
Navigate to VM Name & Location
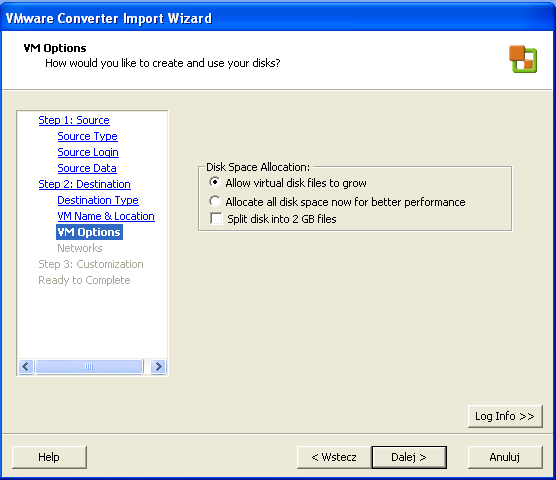click(106, 216)
